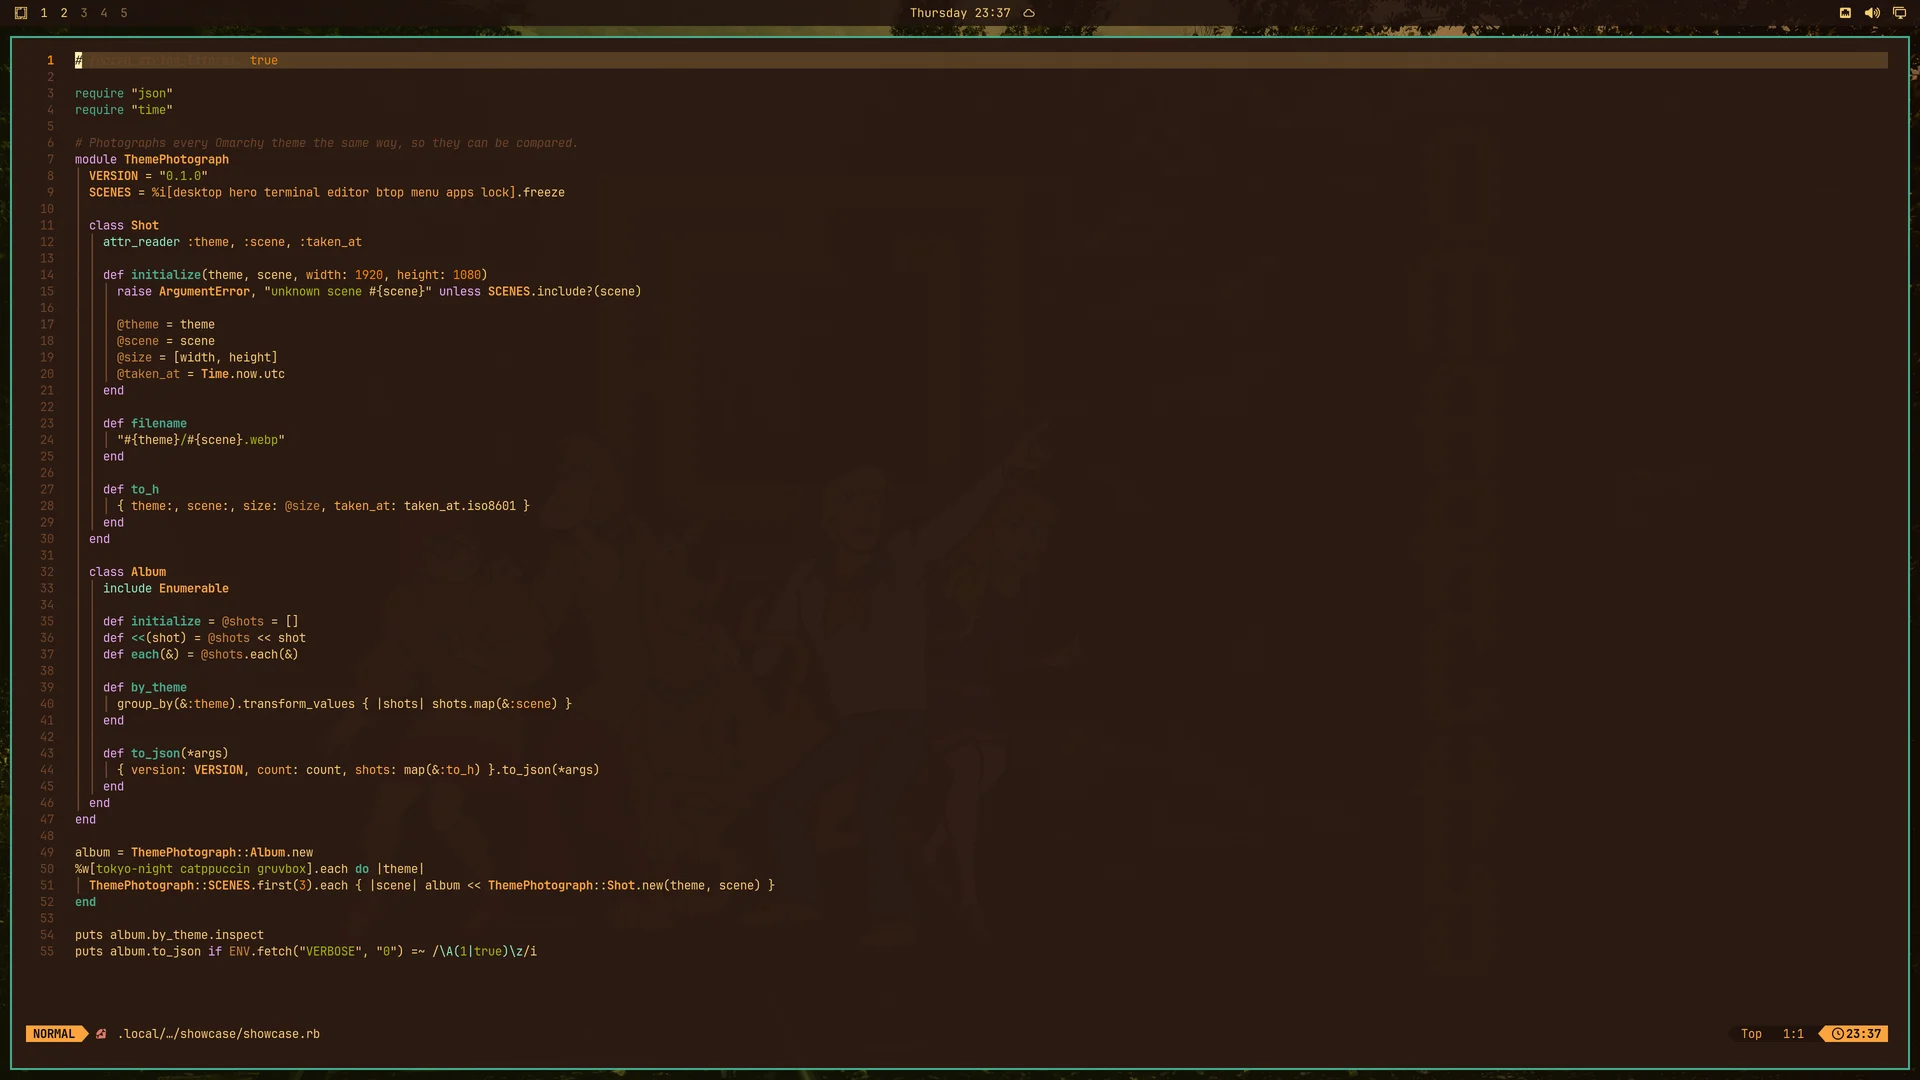The width and height of the screenshot is (1920, 1080).
Task: Click the 1:1 cursor position indicator
Action: pos(1793,1034)
